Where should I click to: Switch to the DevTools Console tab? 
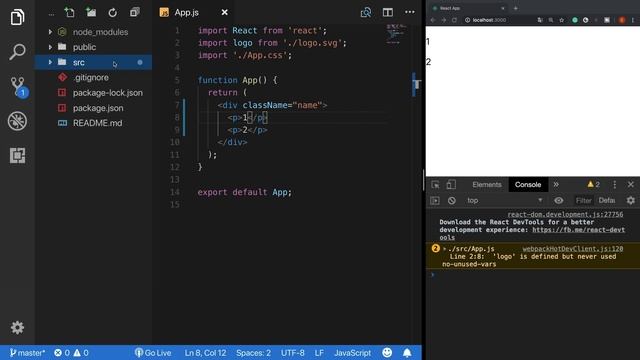point(528,184)
